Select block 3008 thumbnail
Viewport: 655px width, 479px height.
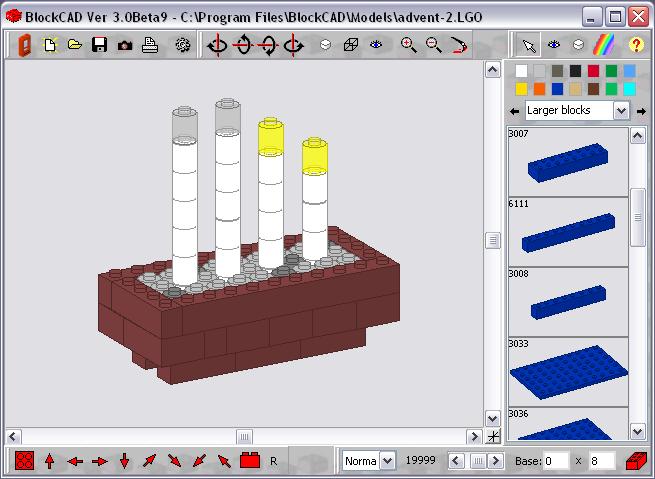coord(568,302)
